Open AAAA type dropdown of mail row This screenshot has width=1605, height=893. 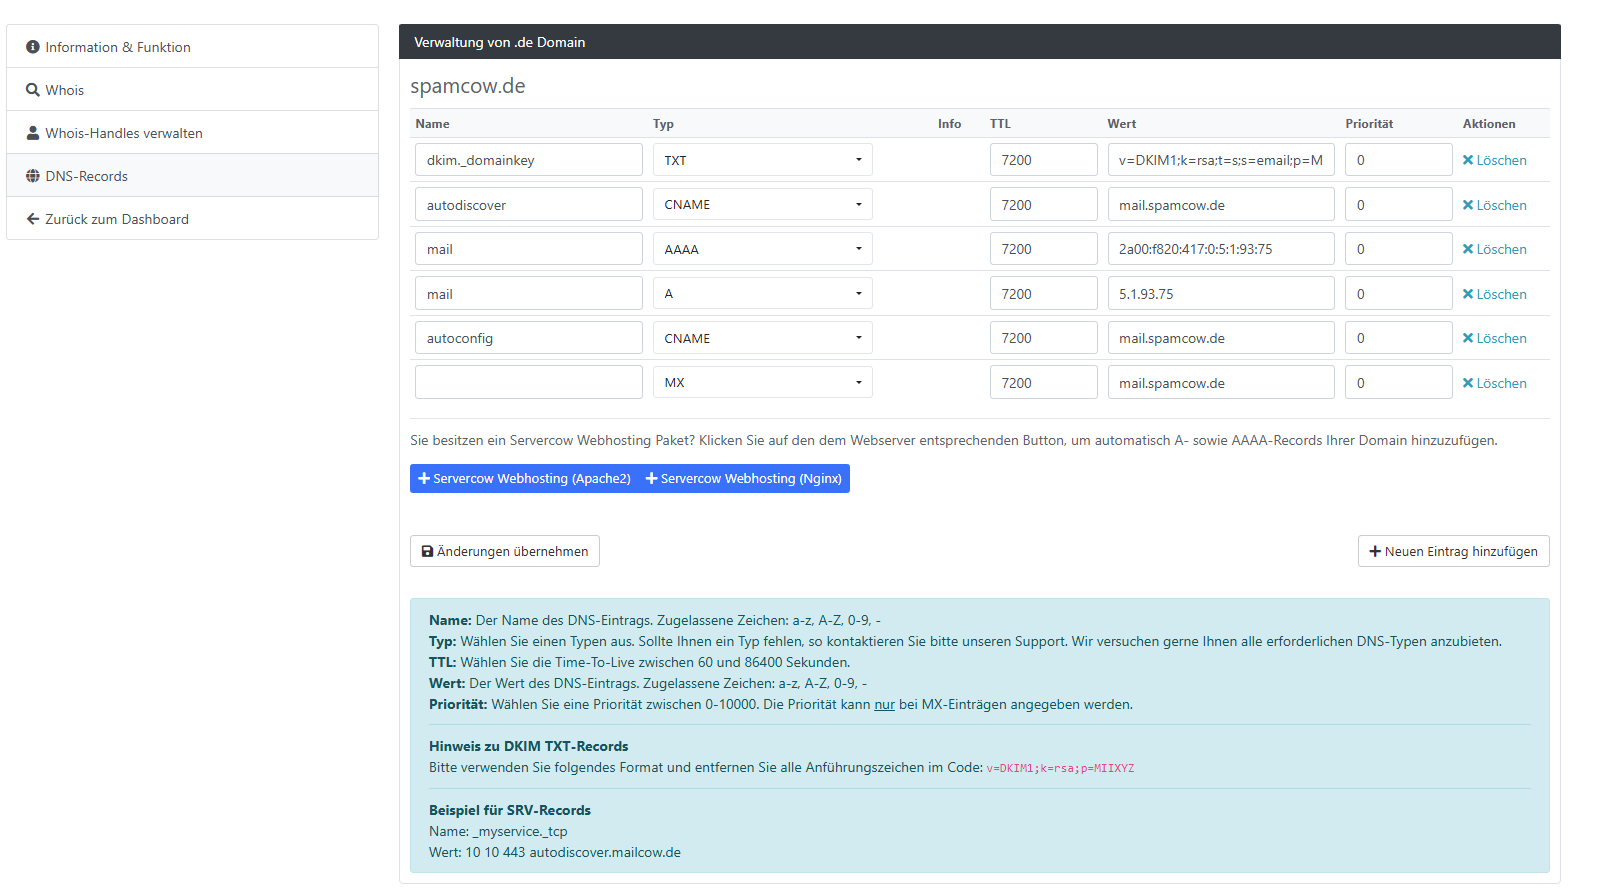click(763, 249)
